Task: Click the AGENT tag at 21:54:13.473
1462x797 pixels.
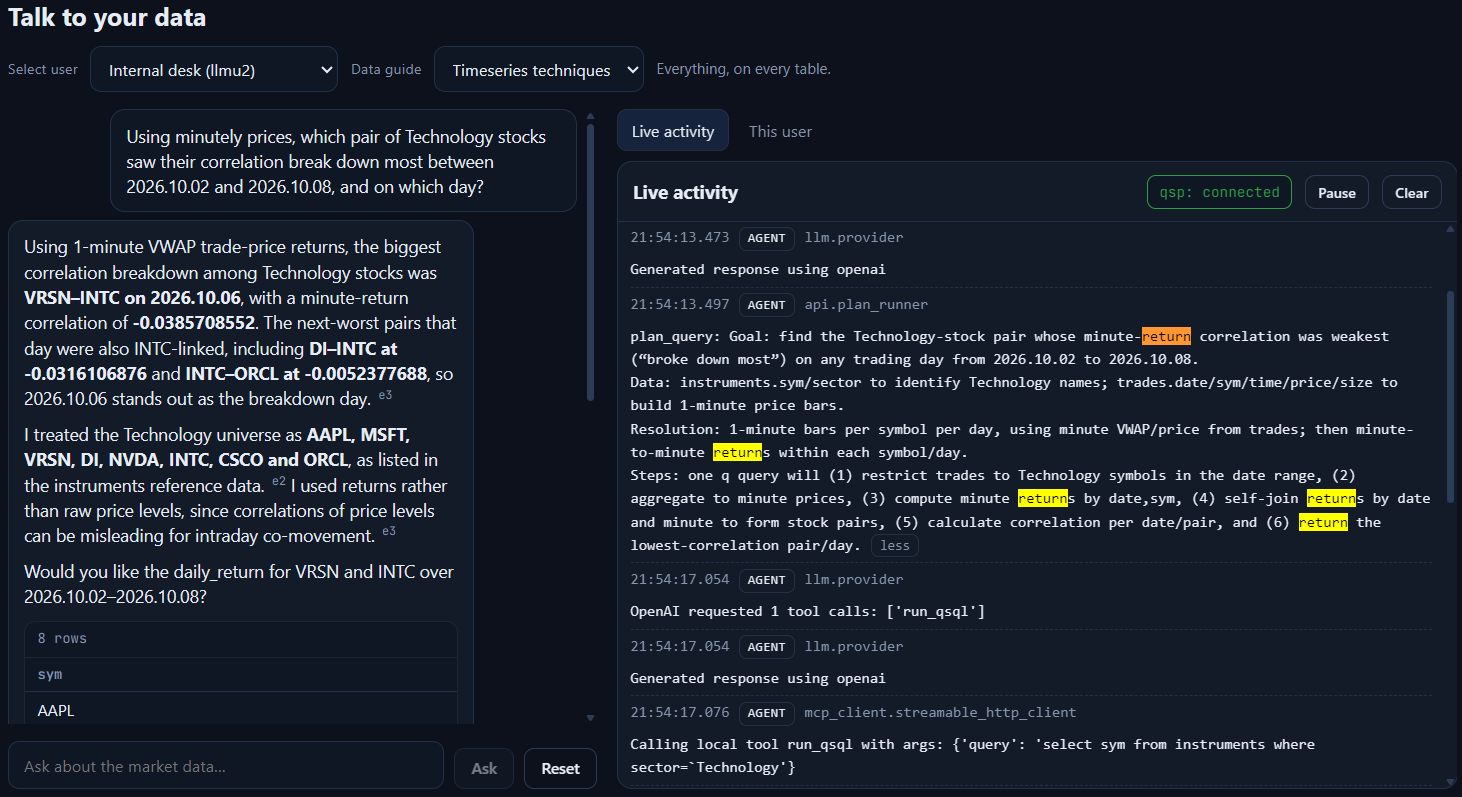Action: [x=766, y=238]
